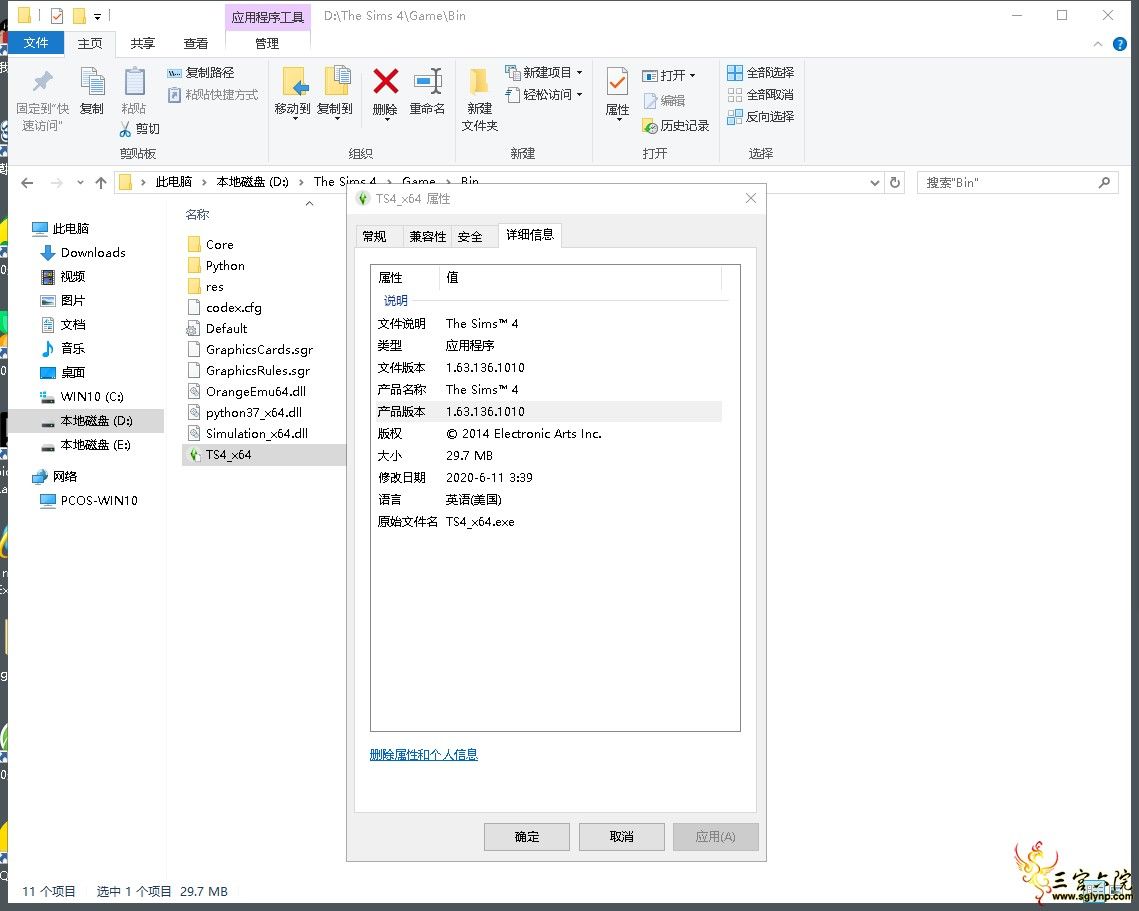The height and width of the screenshot is (911, 1139).
Task: Click Cancel (取消) in the properties dialog
Action: pos(622,837)
